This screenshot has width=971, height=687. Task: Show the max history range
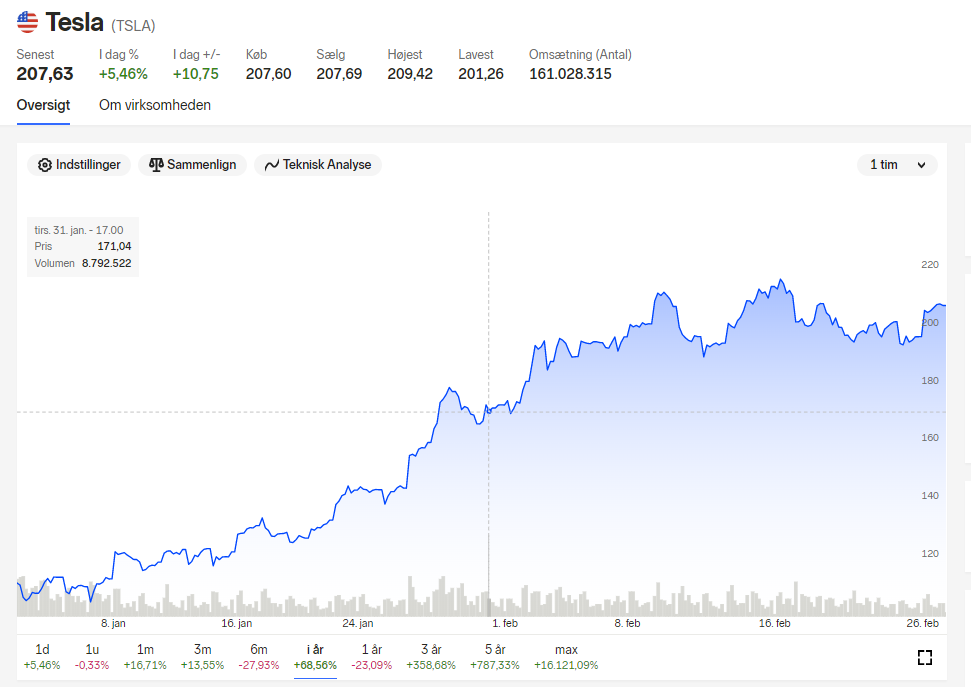(x=566, y=657)
